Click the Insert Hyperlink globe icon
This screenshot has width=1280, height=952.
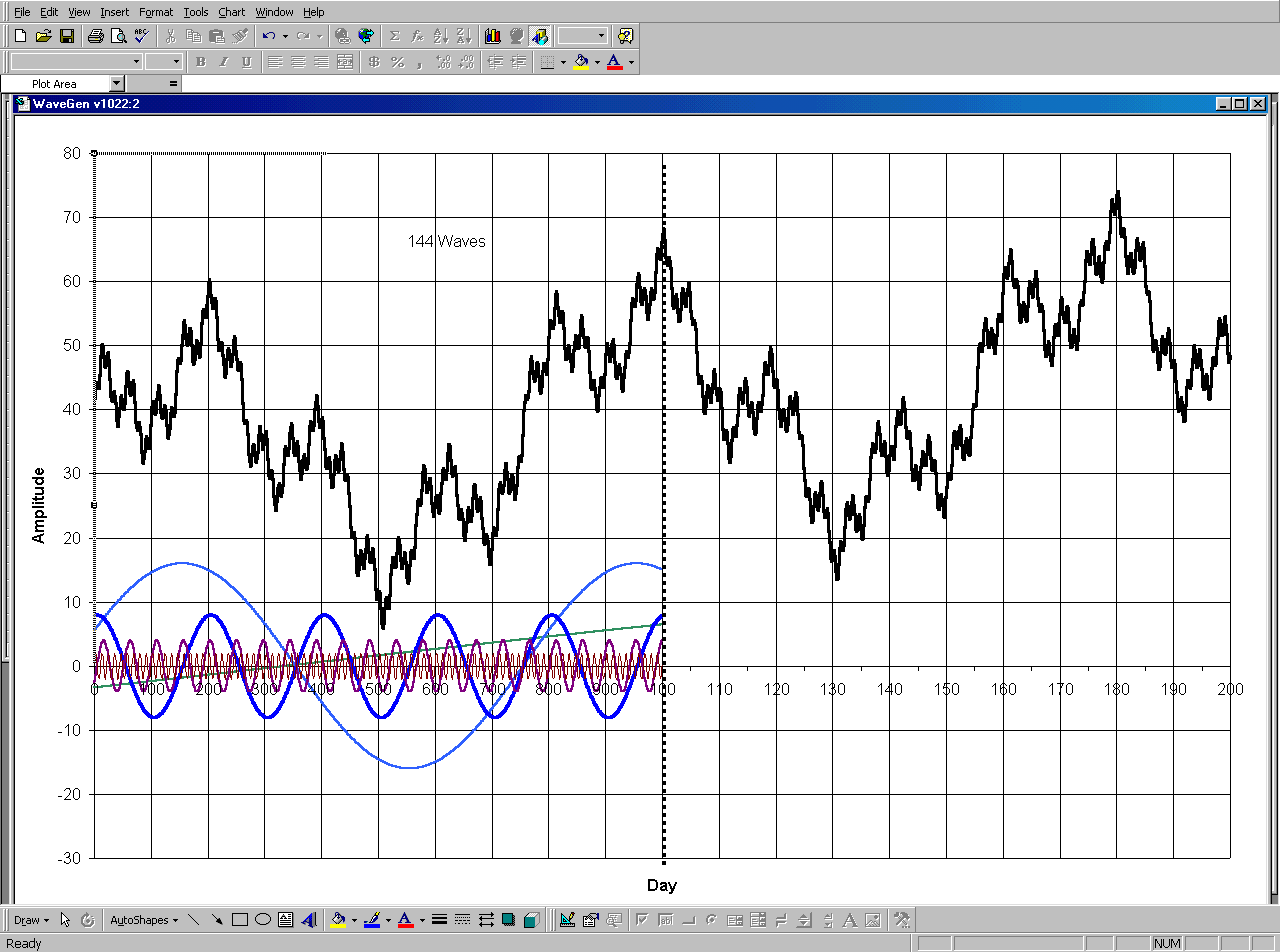point(343,36)
